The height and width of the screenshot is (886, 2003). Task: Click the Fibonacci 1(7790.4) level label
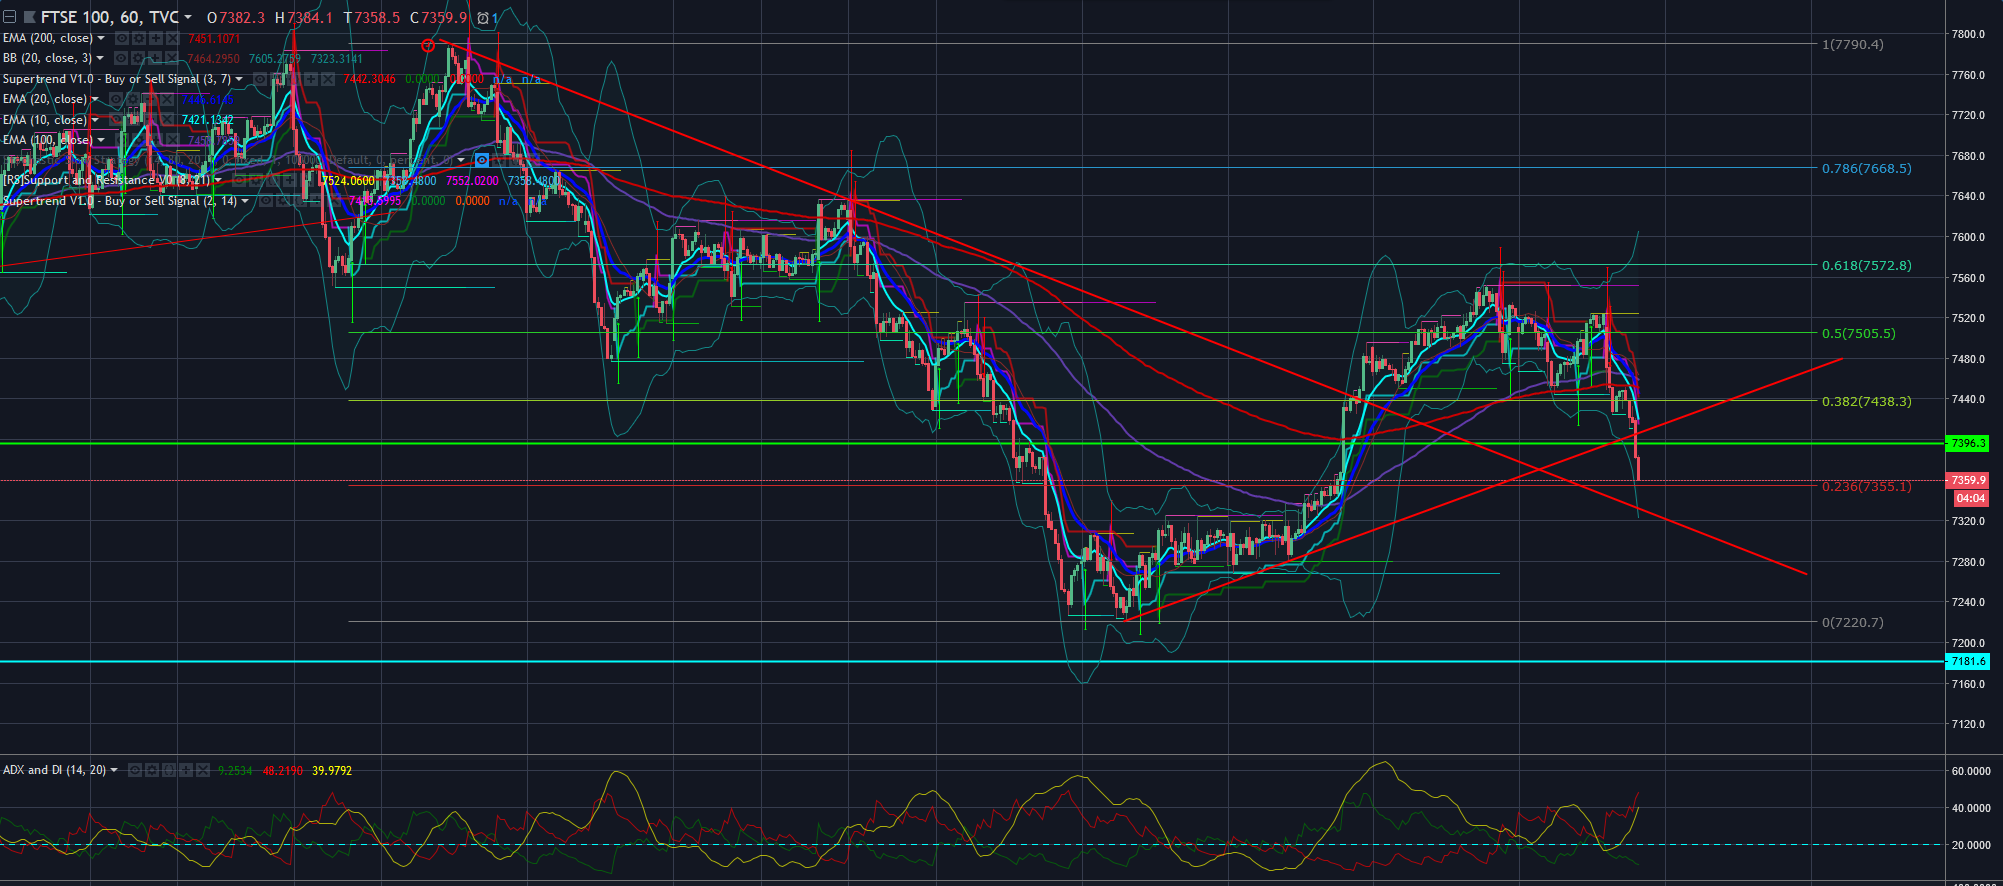(1853, 44)
